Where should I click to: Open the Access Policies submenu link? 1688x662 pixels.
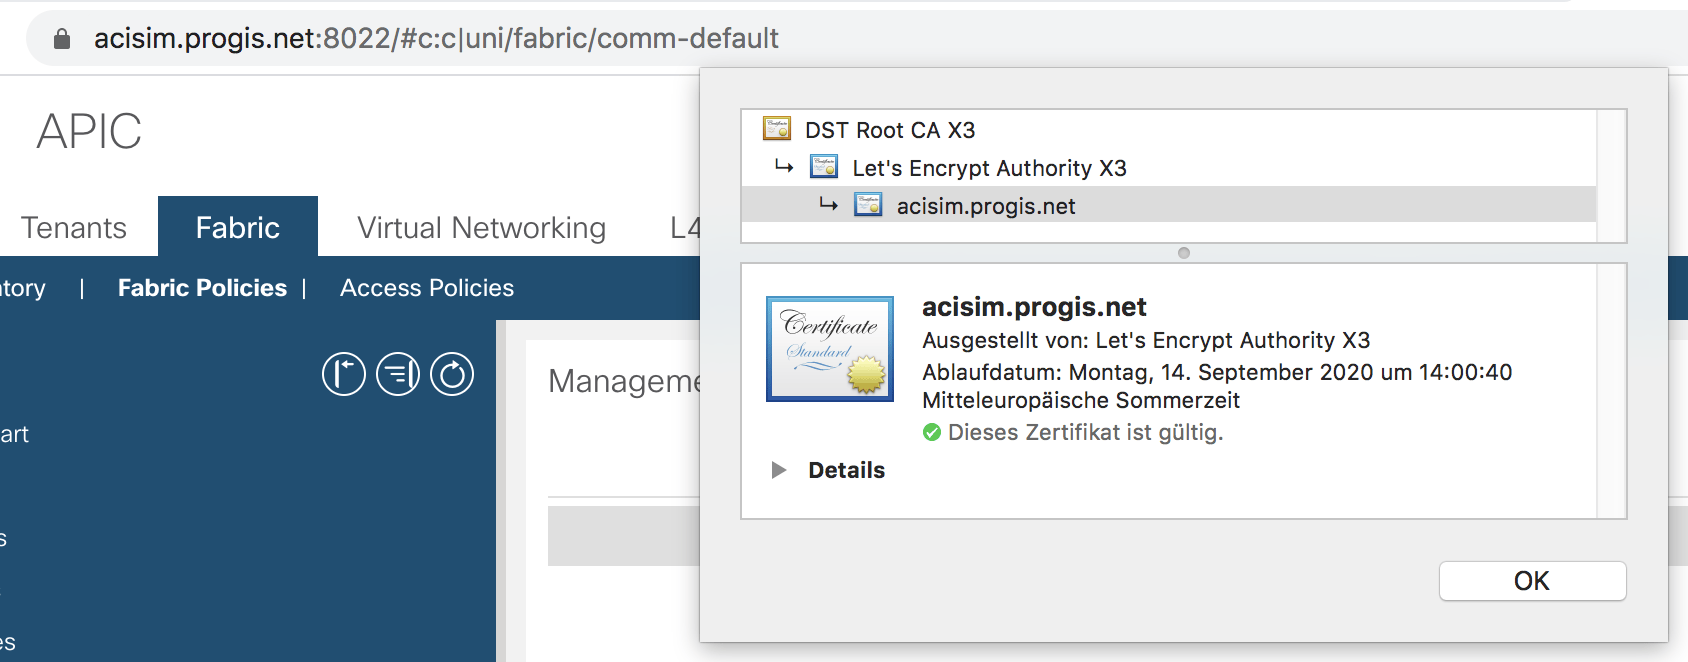[x=427, y=288]
